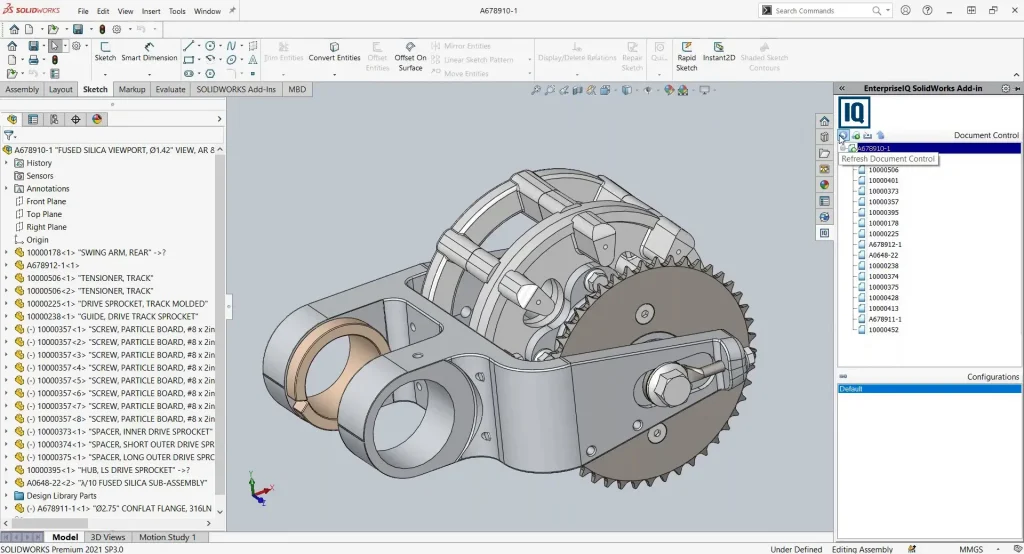Open the Search Commands dropdown arrow
This screenshot has width=1024, height=554.
[x=888, y=10]
